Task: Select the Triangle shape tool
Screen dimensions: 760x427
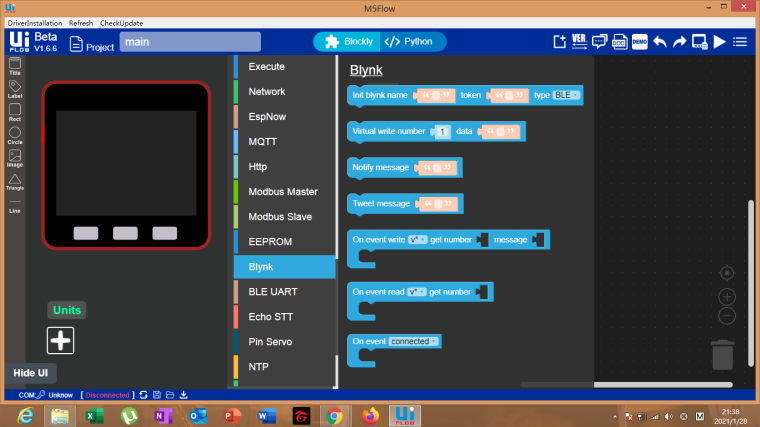Action: pyautogui.click(x=15, y=182)
